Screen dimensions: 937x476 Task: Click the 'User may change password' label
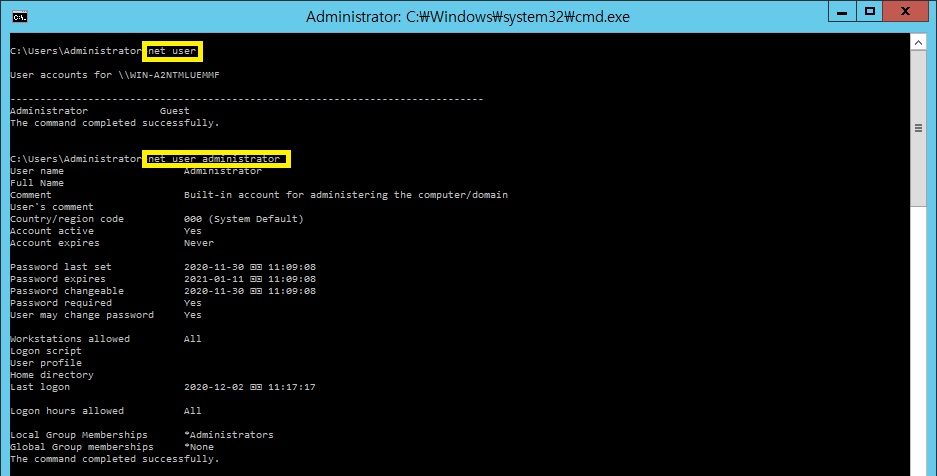pos(82,315)
